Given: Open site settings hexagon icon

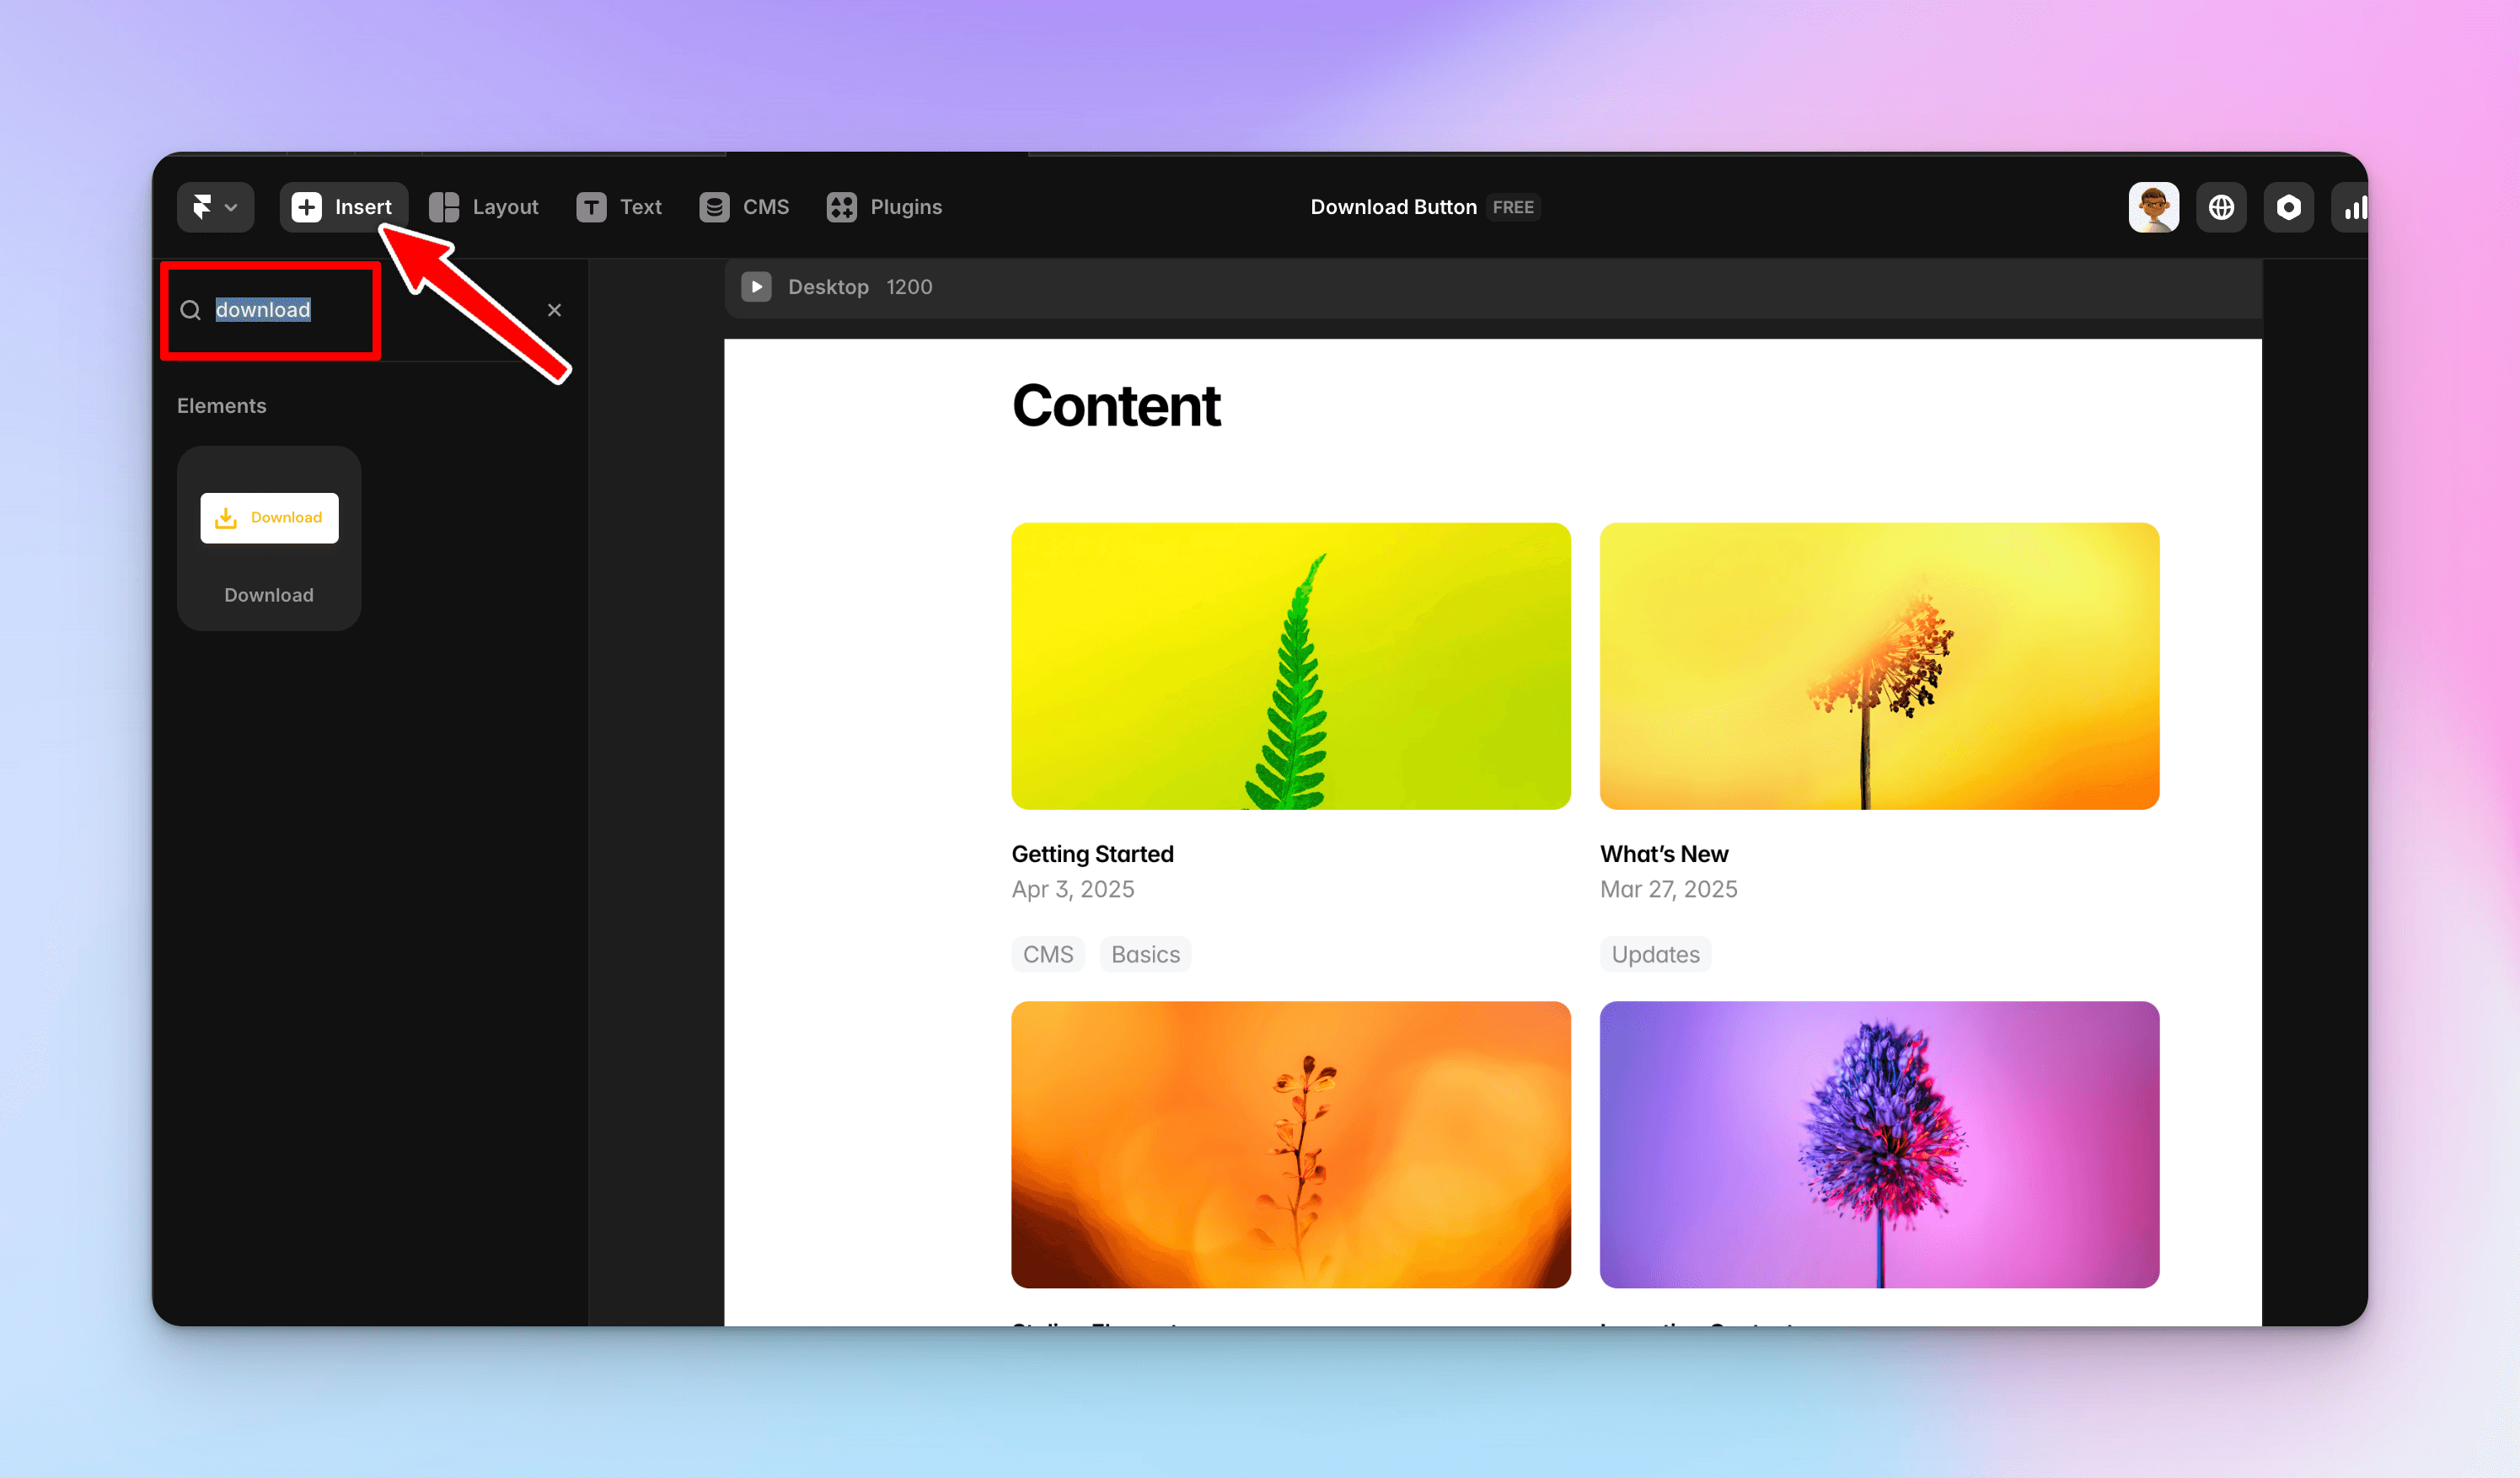Looking at the screenshot, I should (x=2288, y=207).
